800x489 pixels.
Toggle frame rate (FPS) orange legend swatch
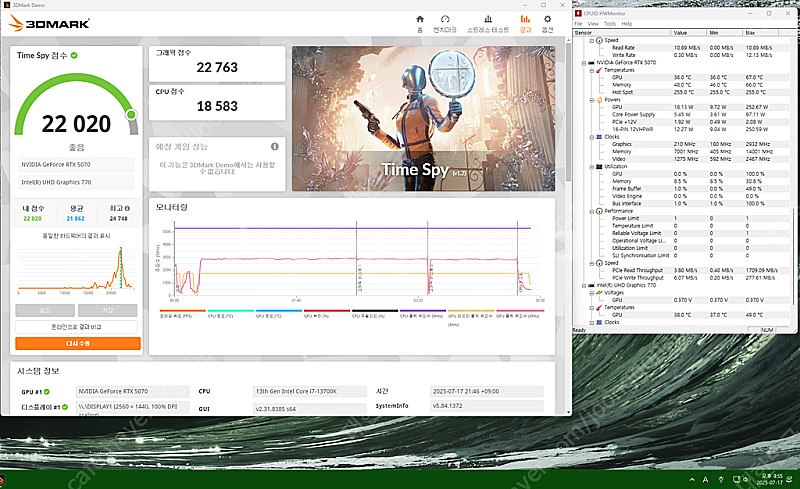[183, 310]
